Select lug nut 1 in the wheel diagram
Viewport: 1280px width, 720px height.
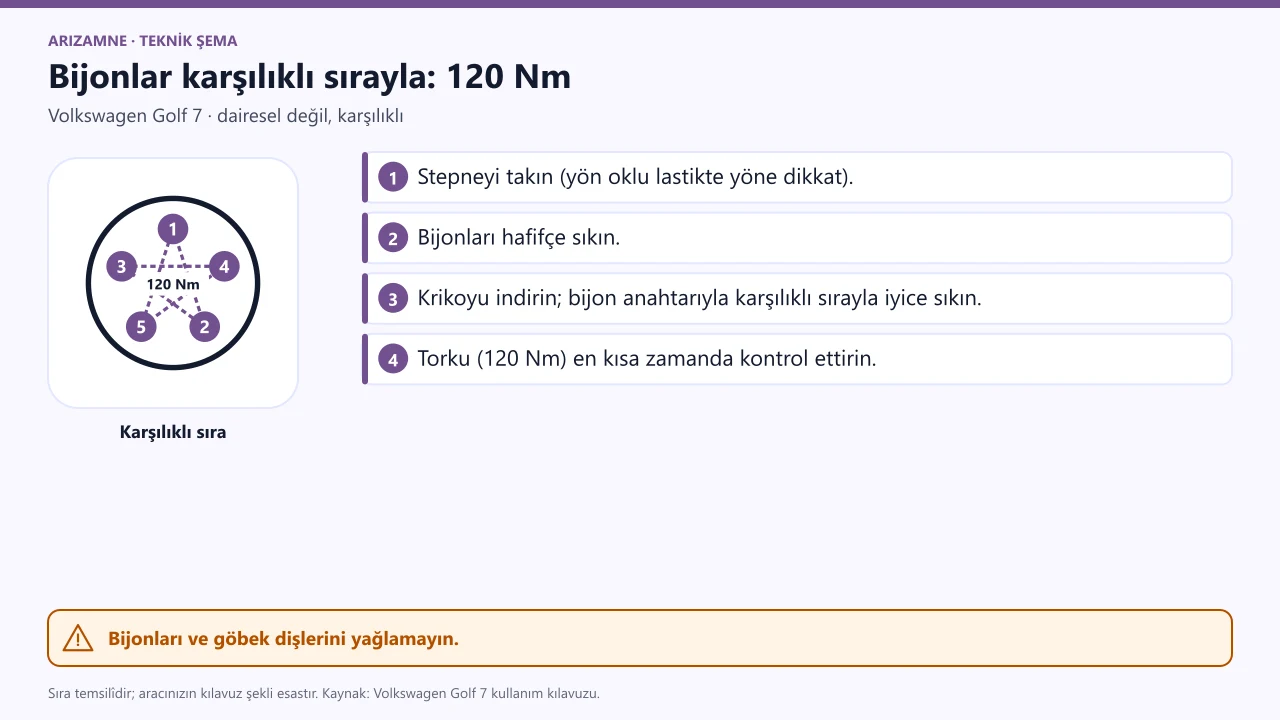coord(173,229)
